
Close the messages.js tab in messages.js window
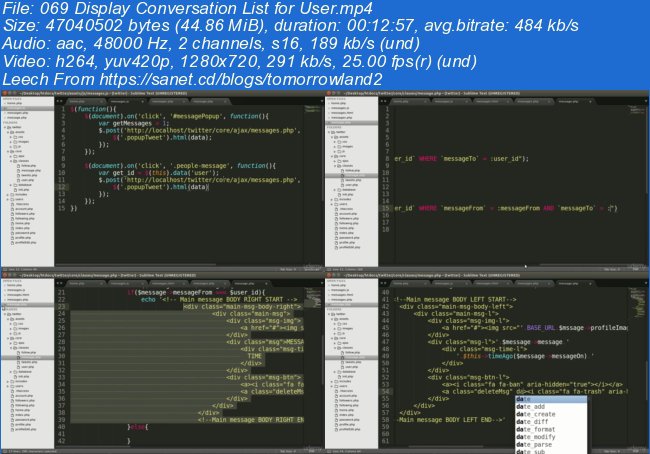(x=143, y=101)
